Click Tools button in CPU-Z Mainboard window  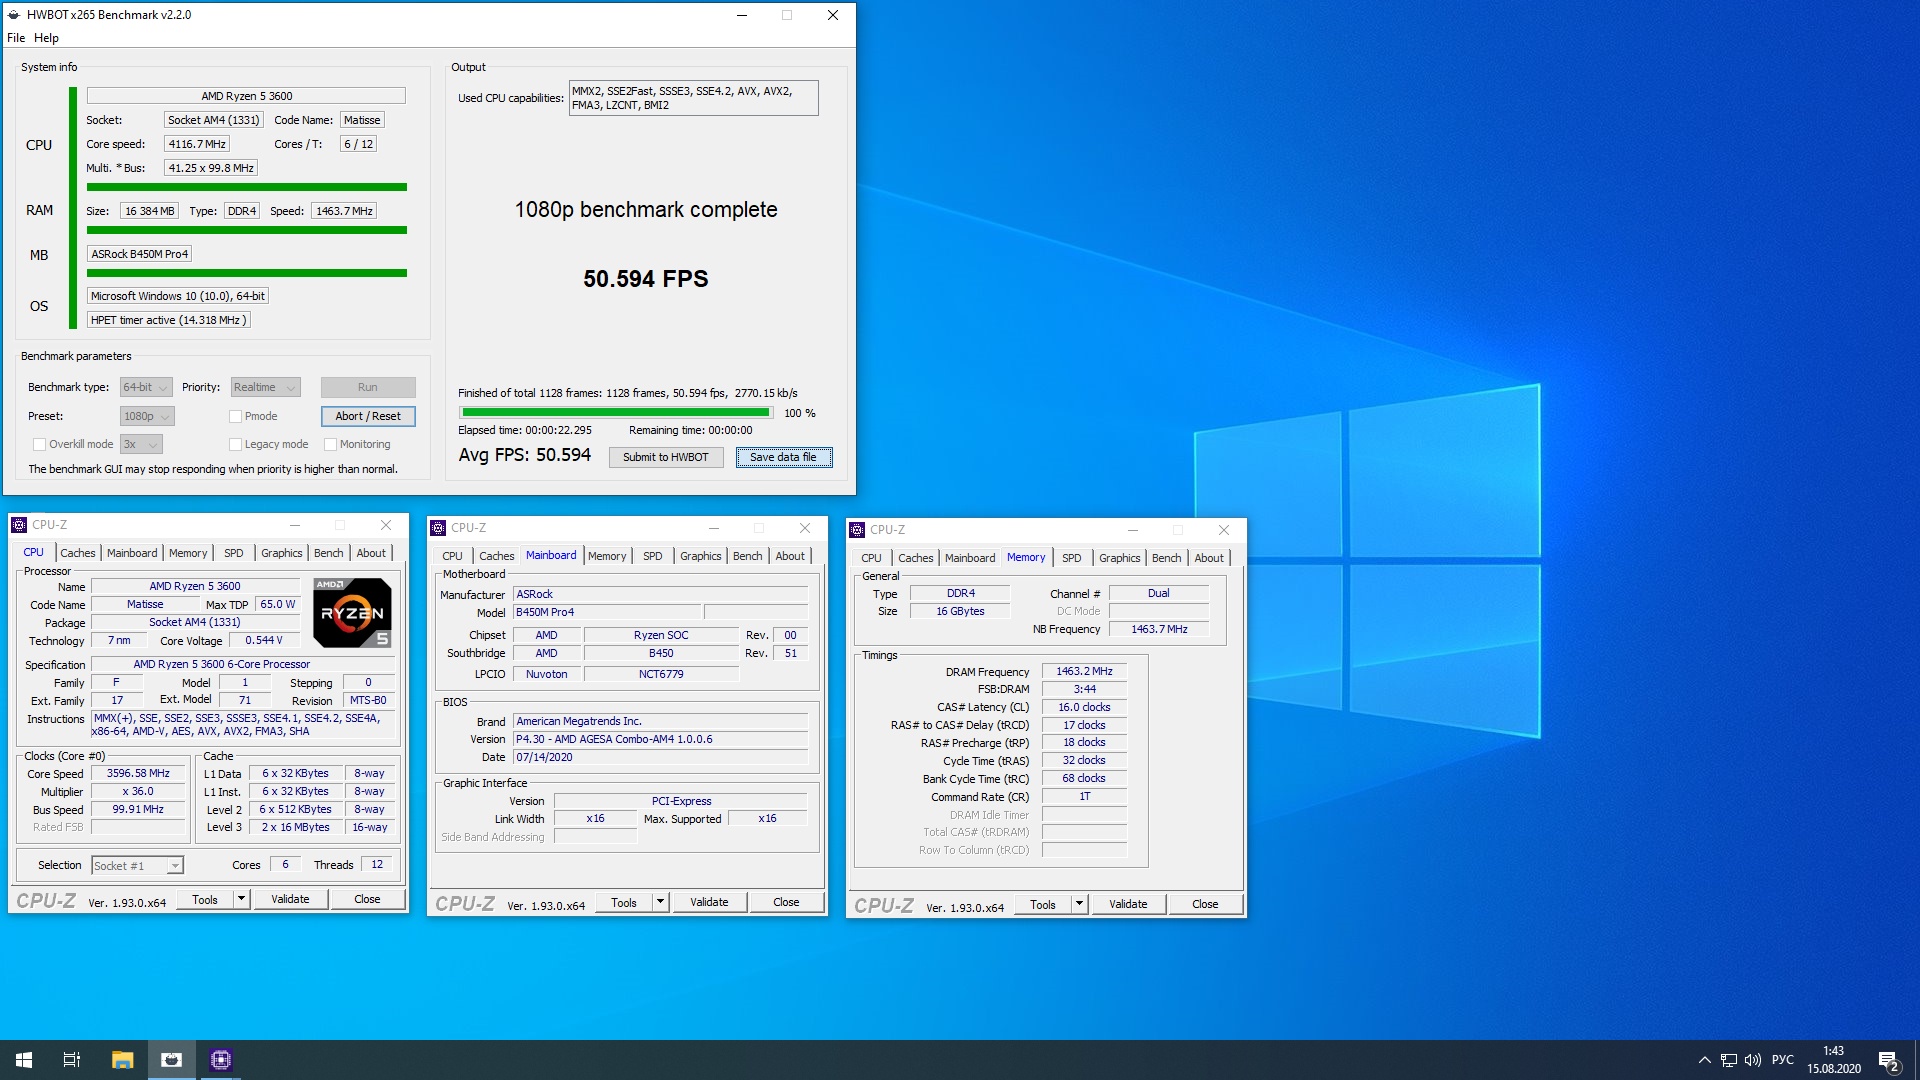point(624,903)
